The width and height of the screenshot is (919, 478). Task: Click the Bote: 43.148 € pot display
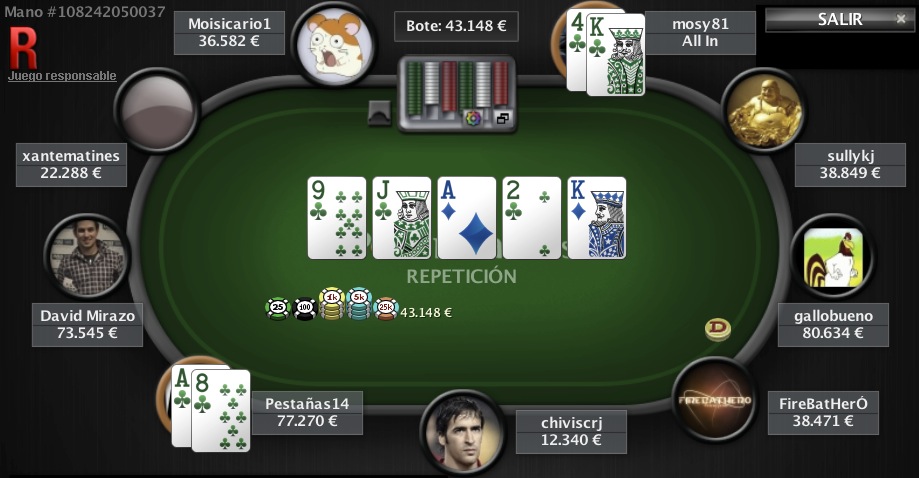point(456,26)
